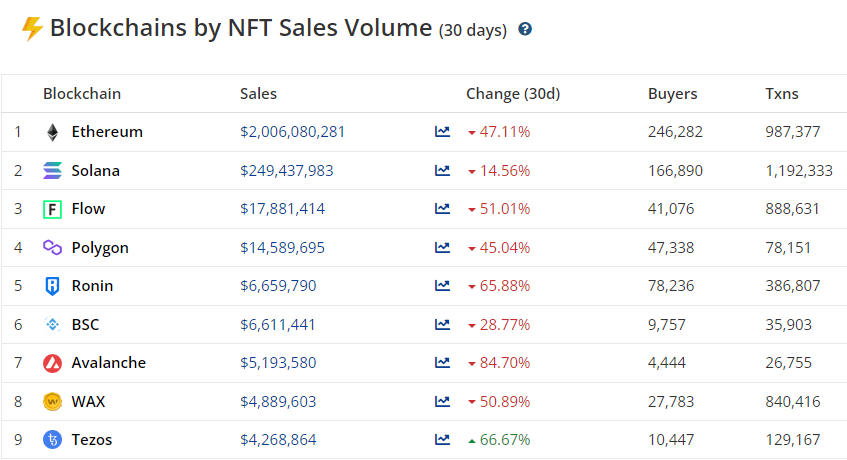The image size is (847, 460).
Task: Click the Polygon logo icon
Action: click(52, 248)
